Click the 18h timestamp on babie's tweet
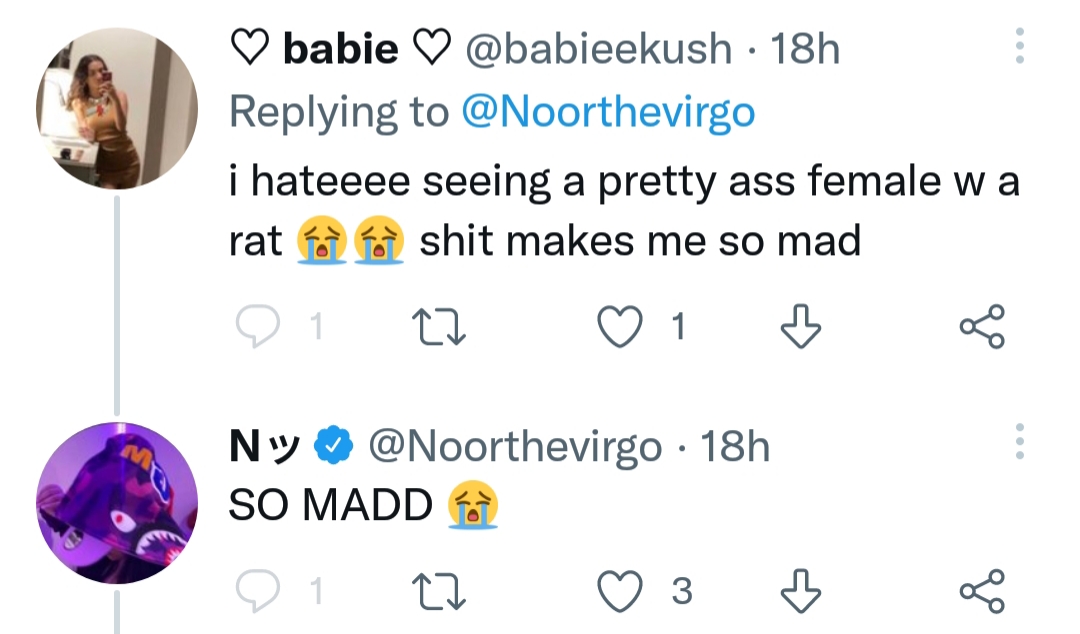 (x=805, y=49)
